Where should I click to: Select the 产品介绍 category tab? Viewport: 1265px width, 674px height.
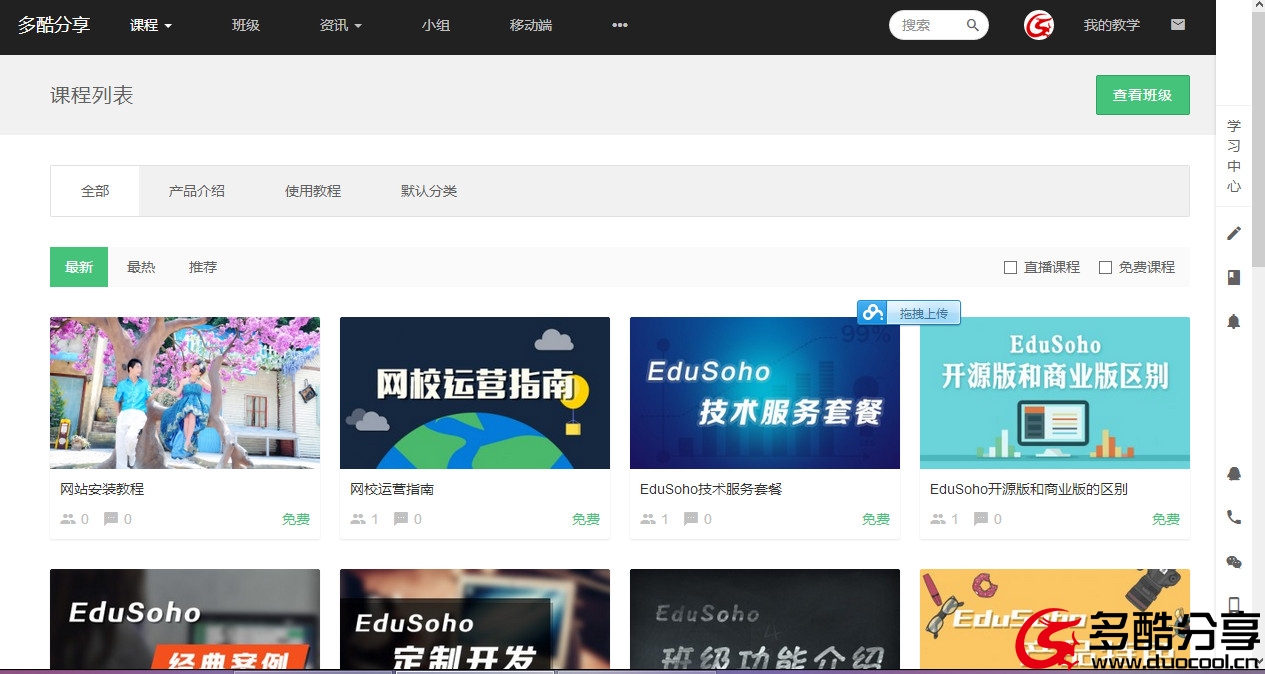[197, 191]
